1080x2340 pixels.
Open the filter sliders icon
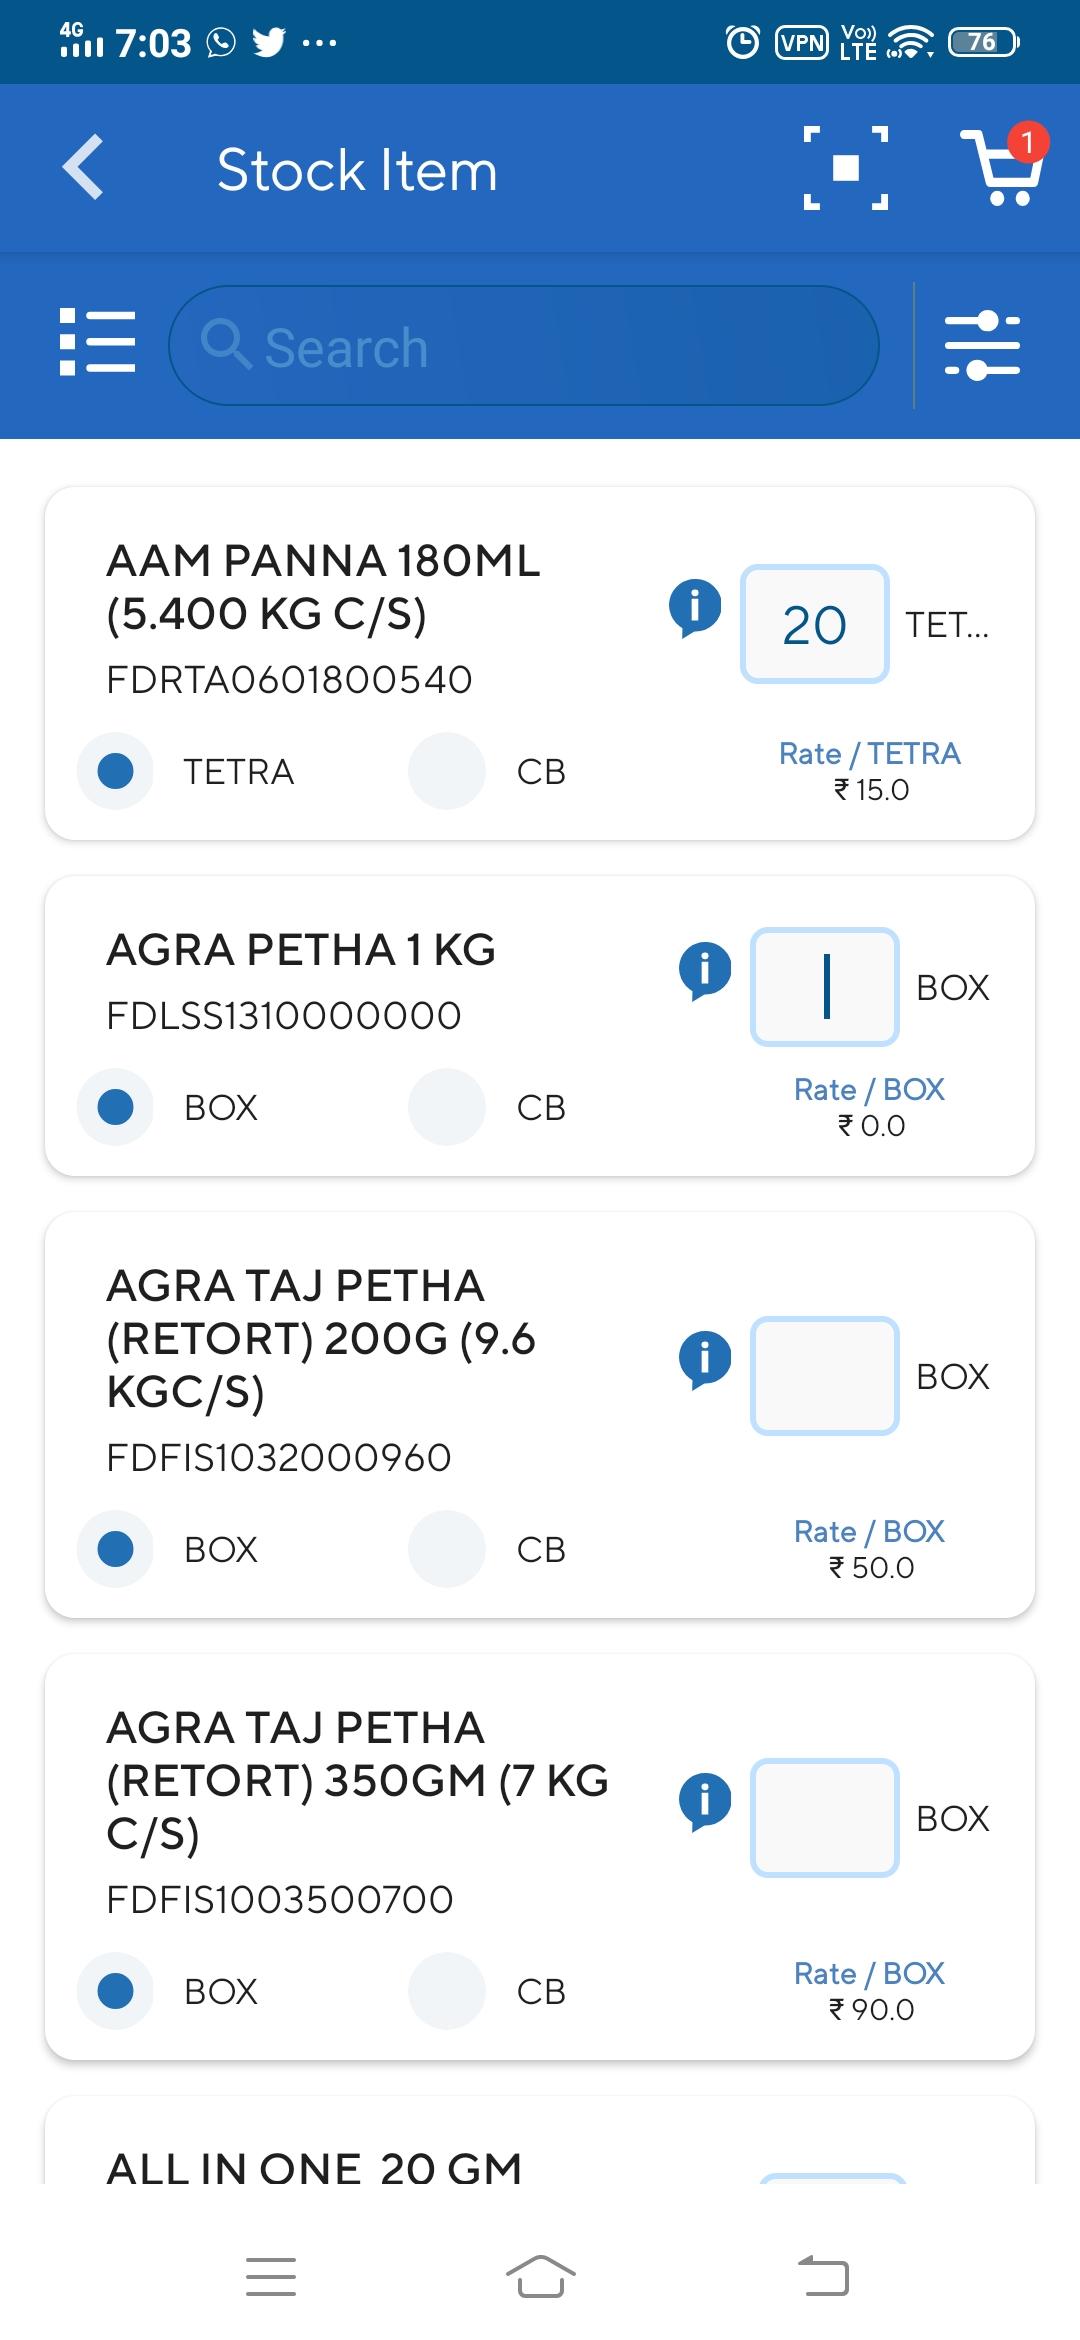click(x=982, y=345)
